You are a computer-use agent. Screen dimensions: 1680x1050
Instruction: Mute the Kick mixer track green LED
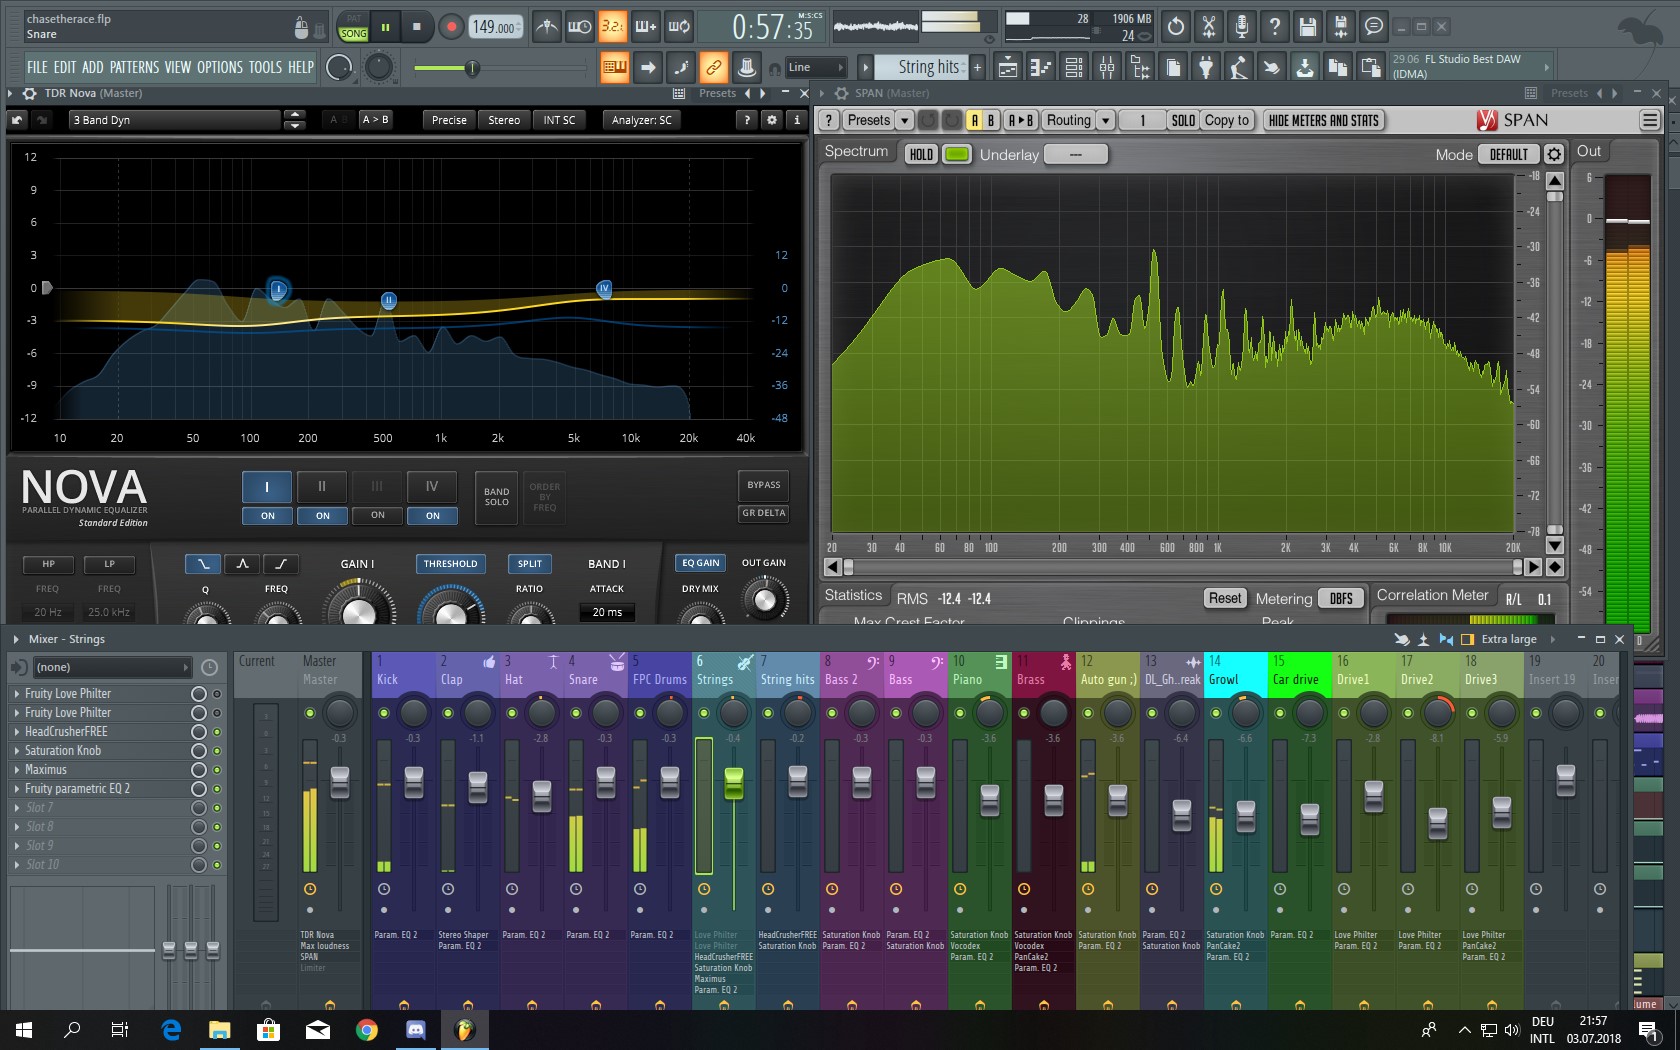point(384,713)
